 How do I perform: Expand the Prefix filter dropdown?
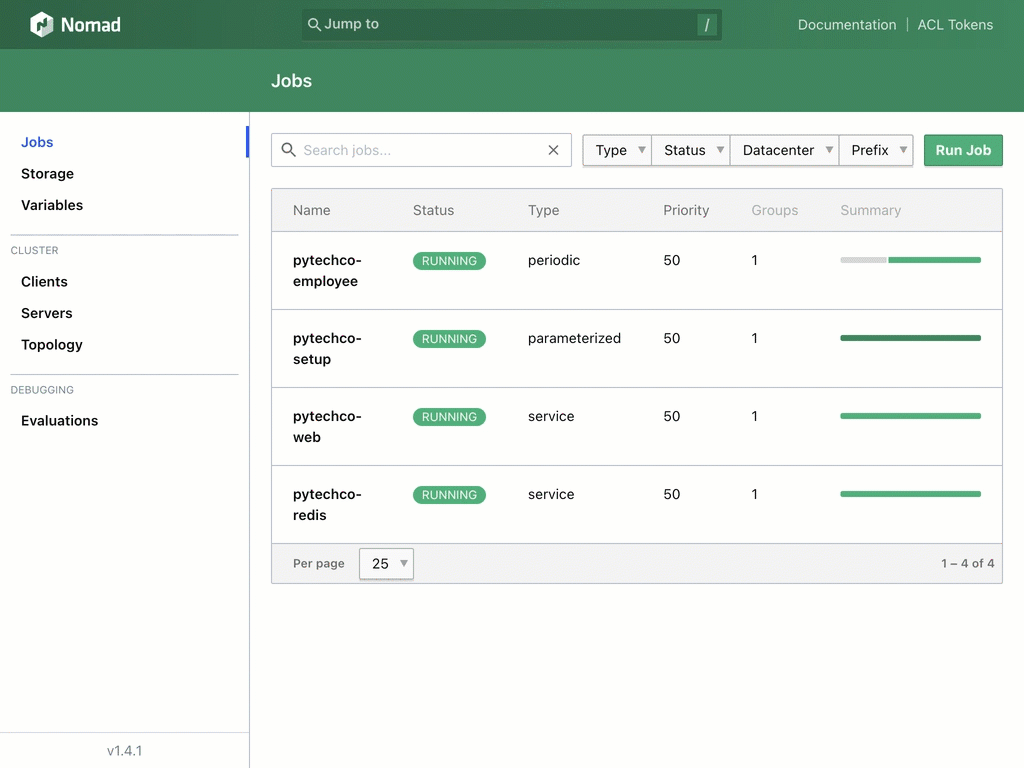tap(876, 150)
